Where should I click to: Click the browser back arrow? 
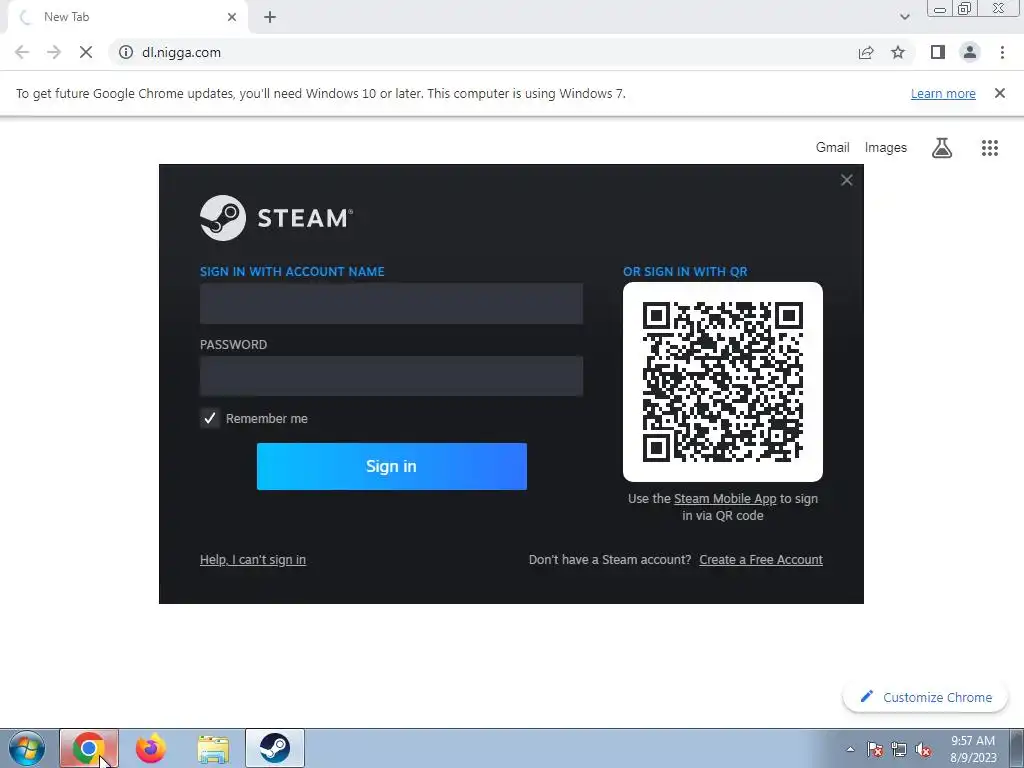(x=22, y=52)
